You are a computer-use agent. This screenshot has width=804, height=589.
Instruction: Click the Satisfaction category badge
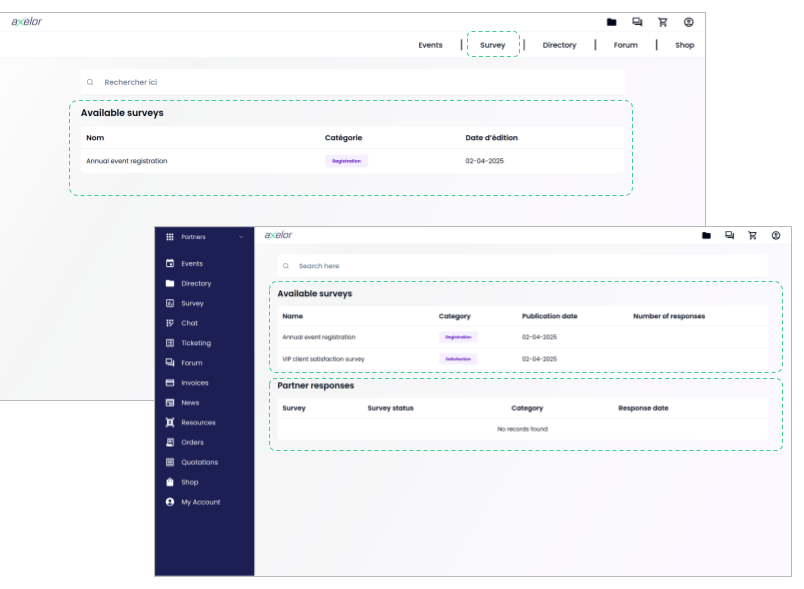click(458, 359)
